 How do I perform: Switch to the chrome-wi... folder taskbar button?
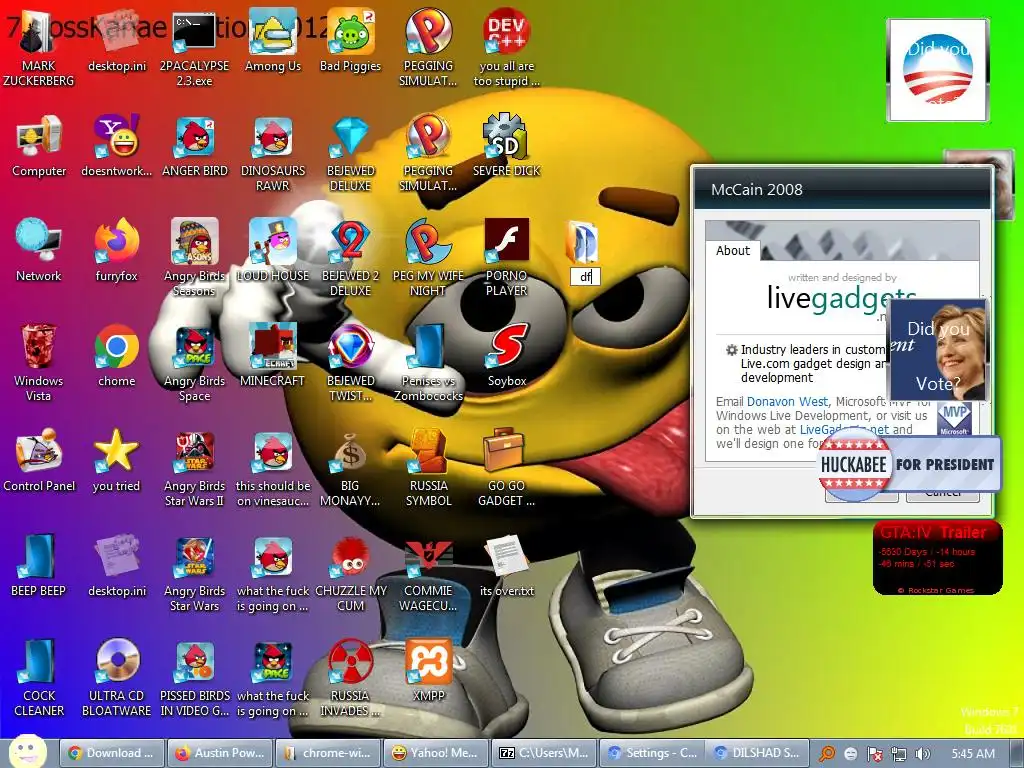[328, 753]
